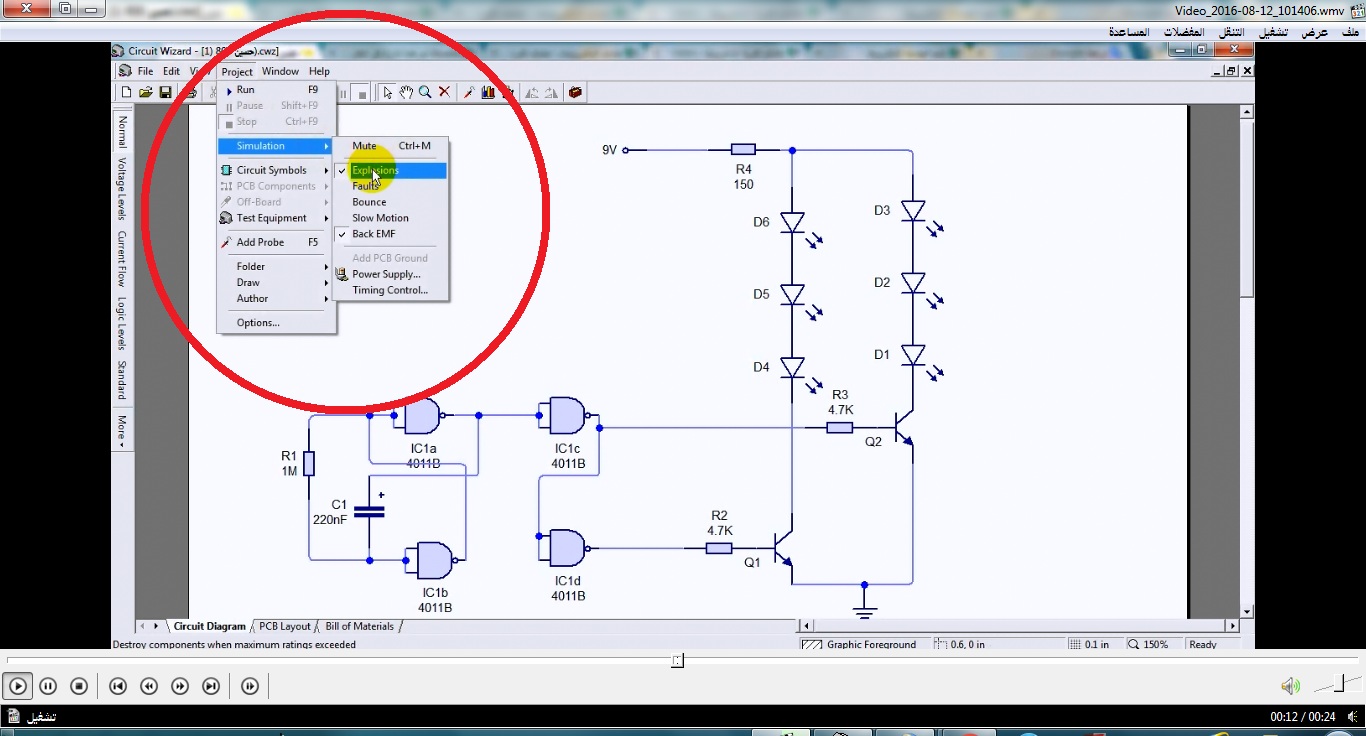This screenshot has width=1366, height=736.
Task: Click the media player Play button
Action: (18, 686)
